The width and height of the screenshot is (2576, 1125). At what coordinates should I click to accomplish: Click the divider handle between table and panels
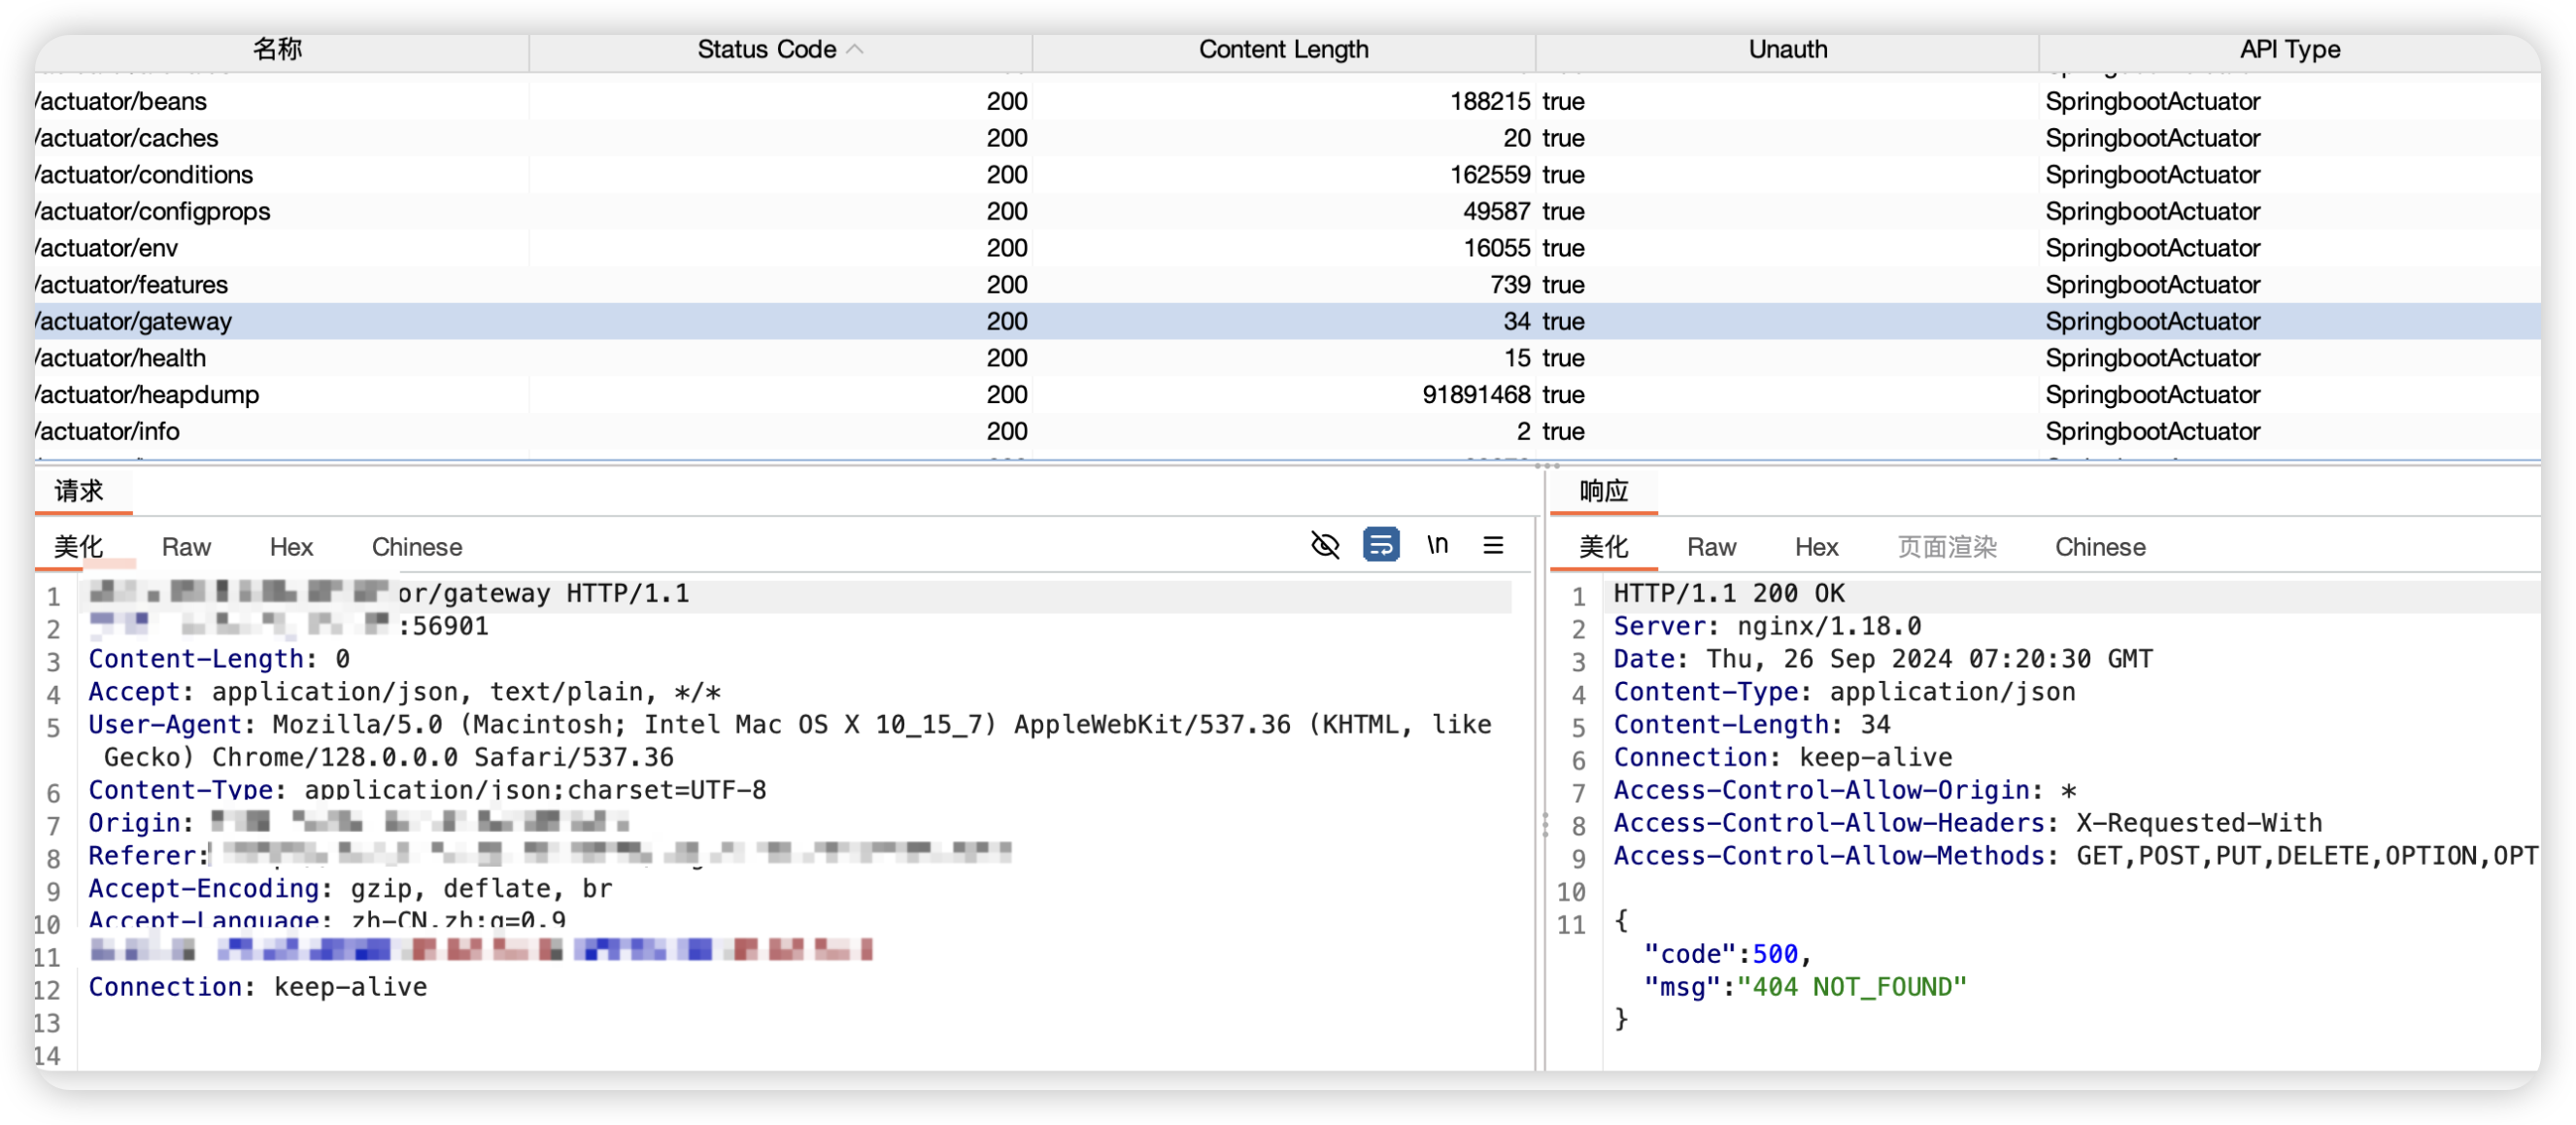[1547, 465]
